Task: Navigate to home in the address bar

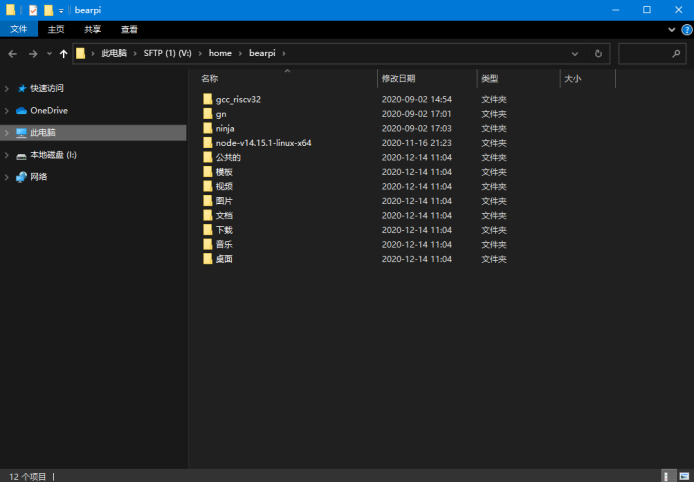Action: [x=220, y=53]
